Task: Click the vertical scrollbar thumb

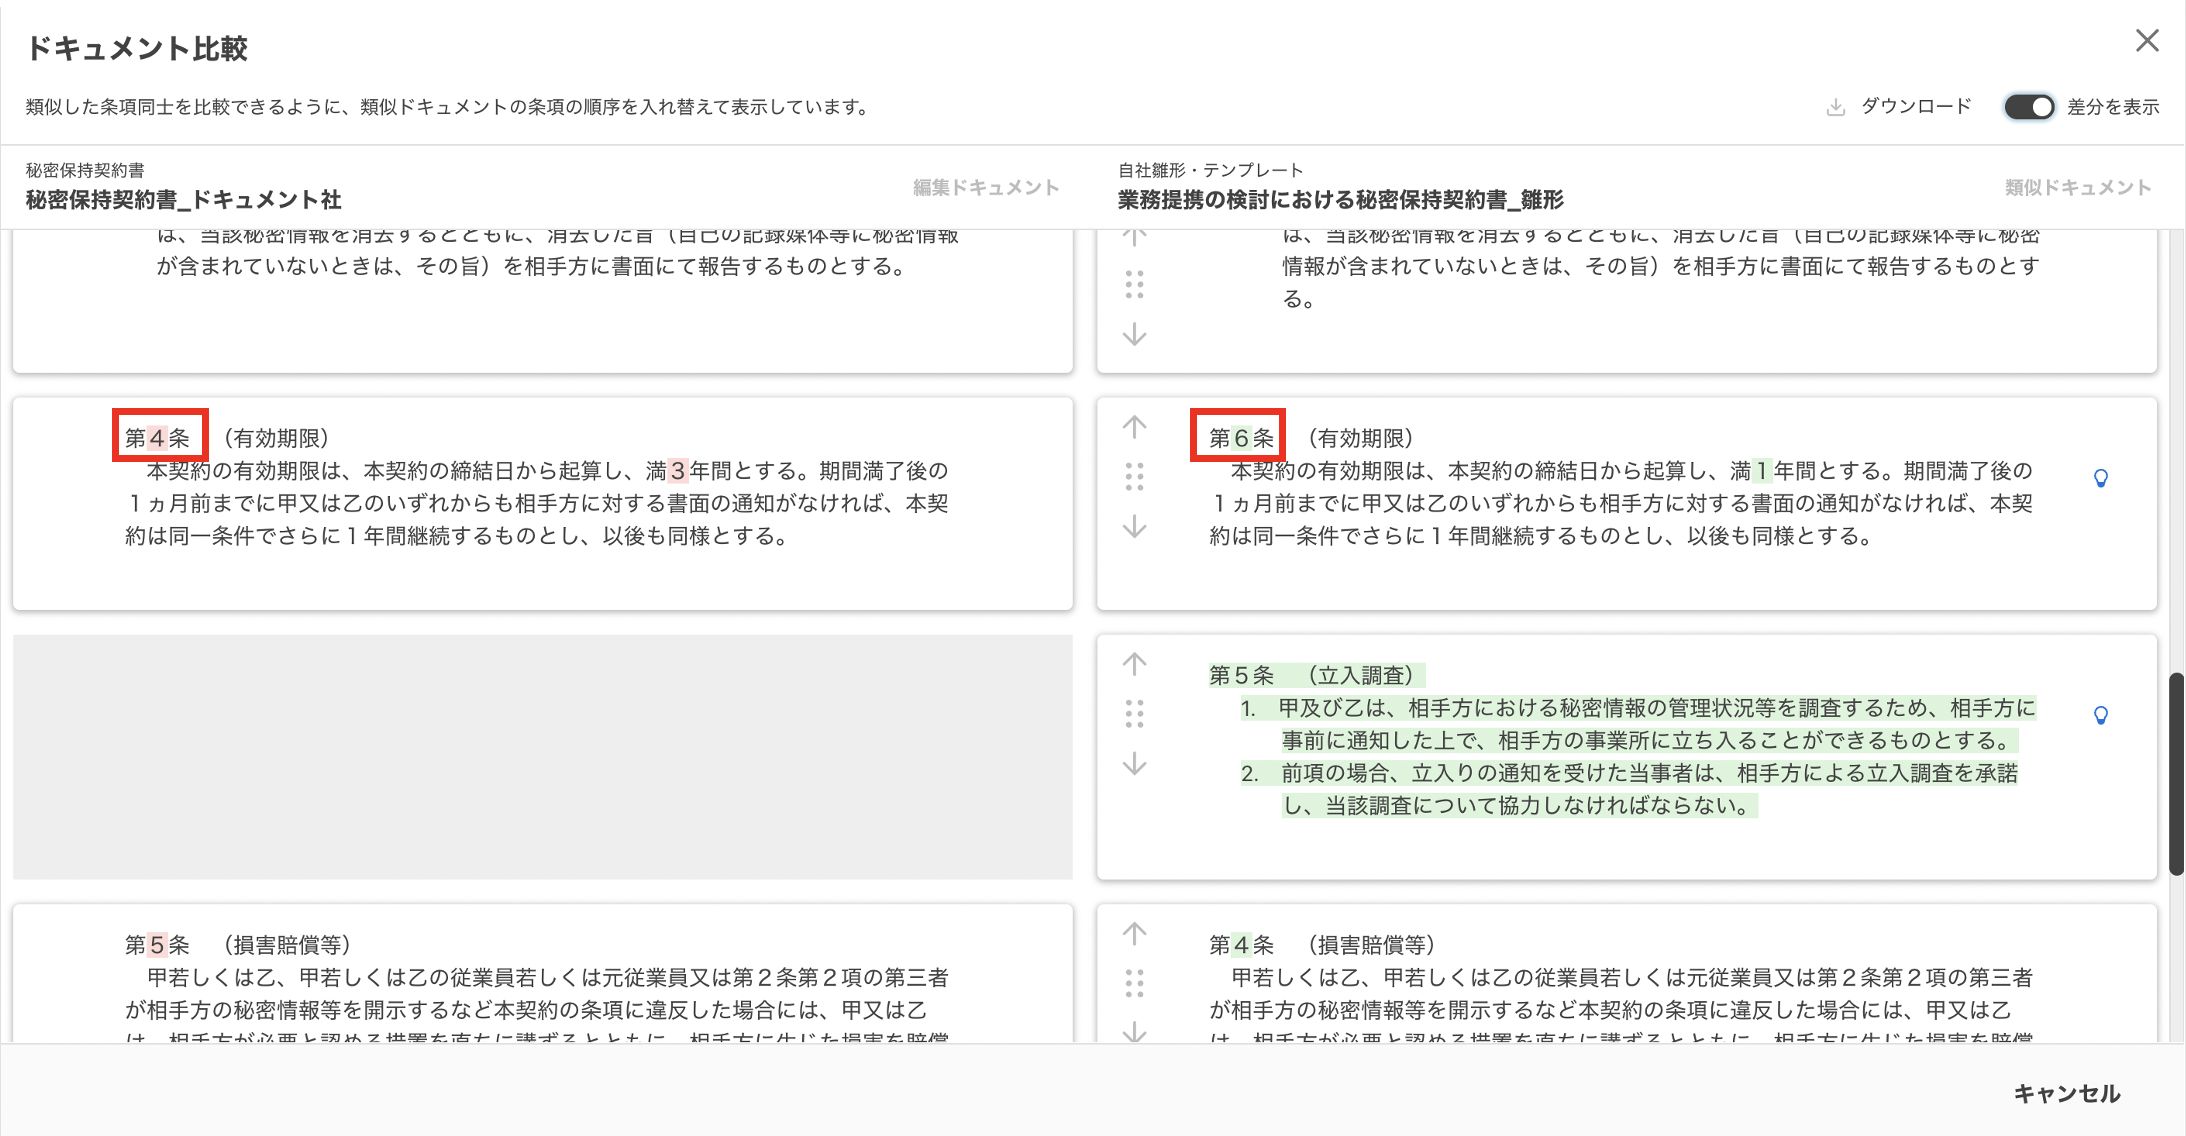Action: point(2176,774)
